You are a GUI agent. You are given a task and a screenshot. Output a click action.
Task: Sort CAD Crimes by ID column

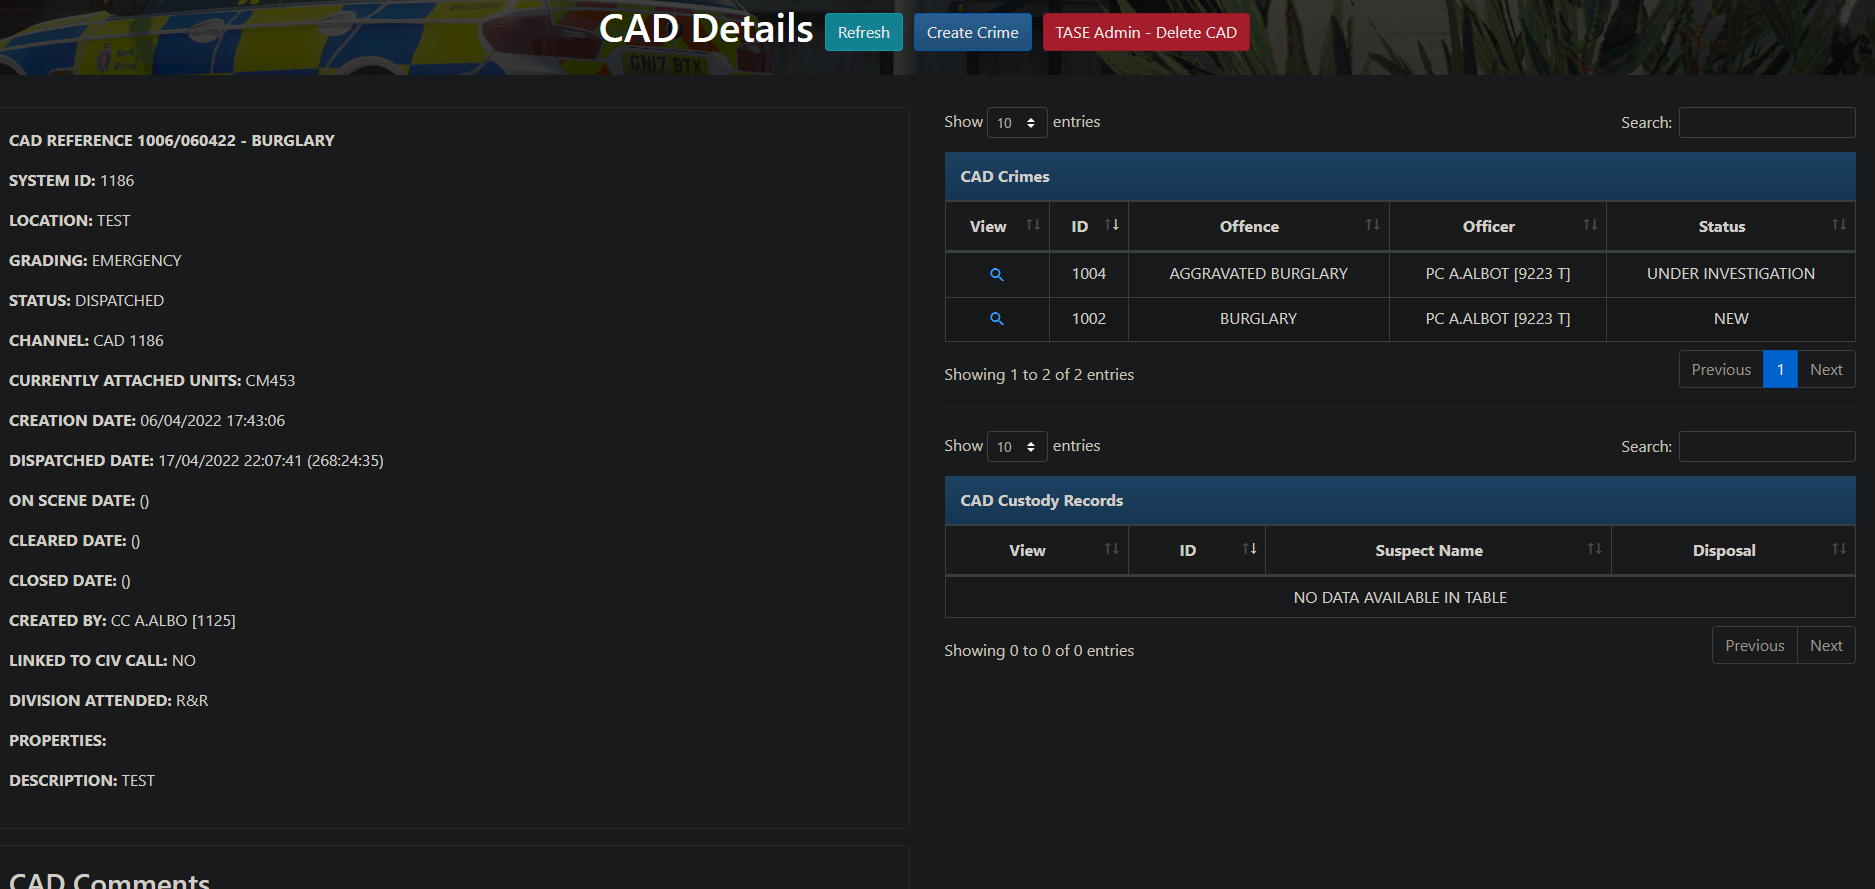(1088, 226)
